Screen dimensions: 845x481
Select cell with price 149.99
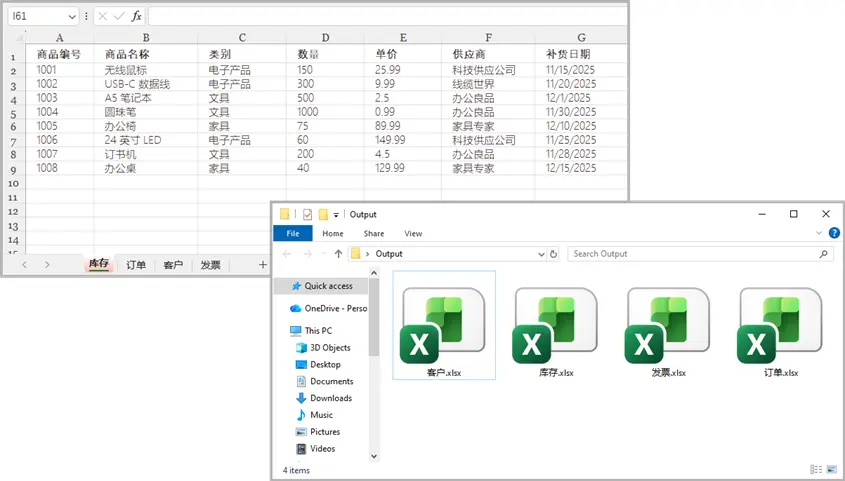coord(403,140)
